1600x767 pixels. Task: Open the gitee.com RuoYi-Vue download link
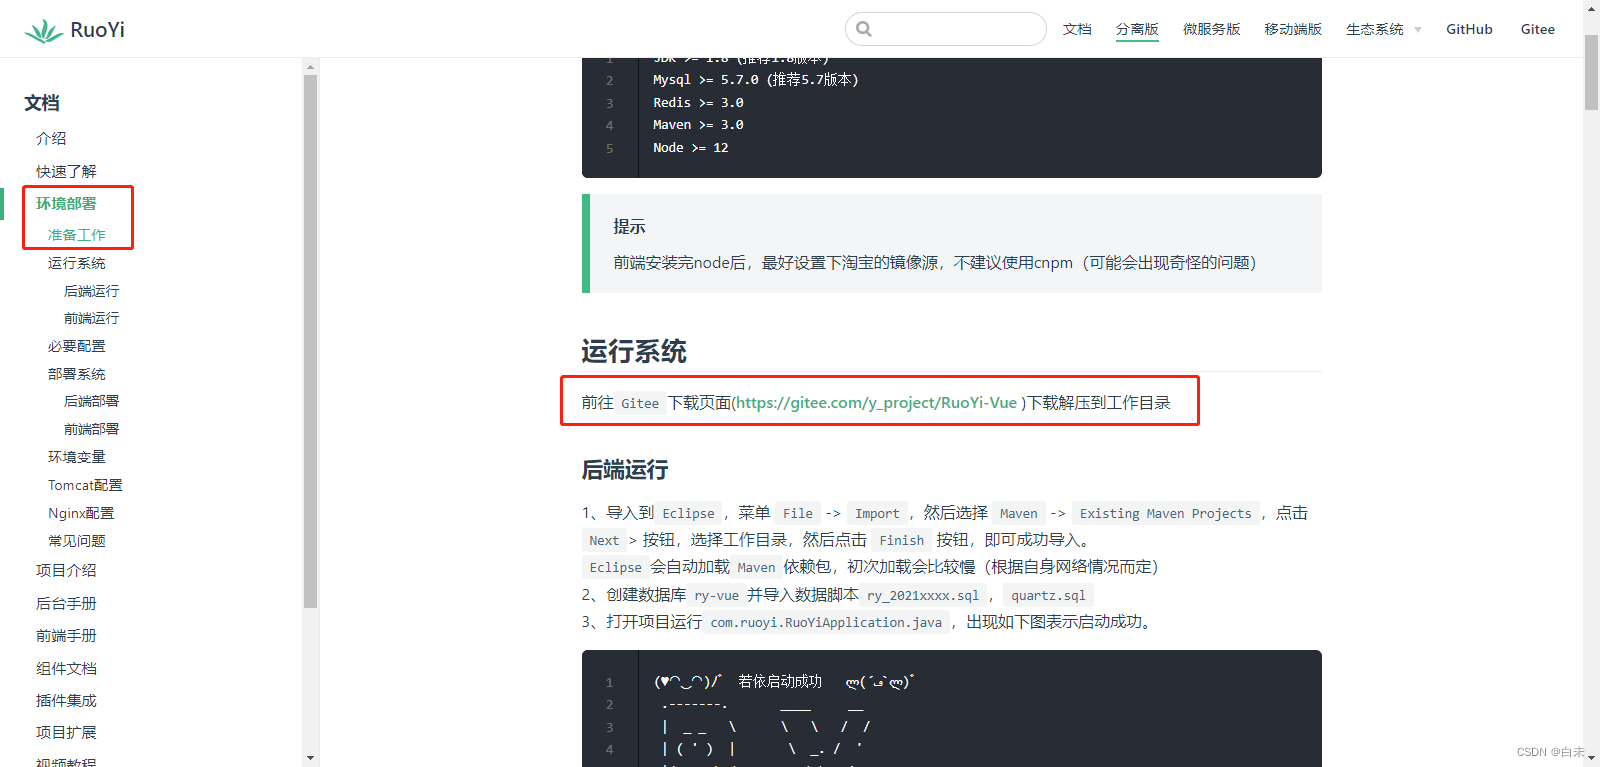coord(877,403)
